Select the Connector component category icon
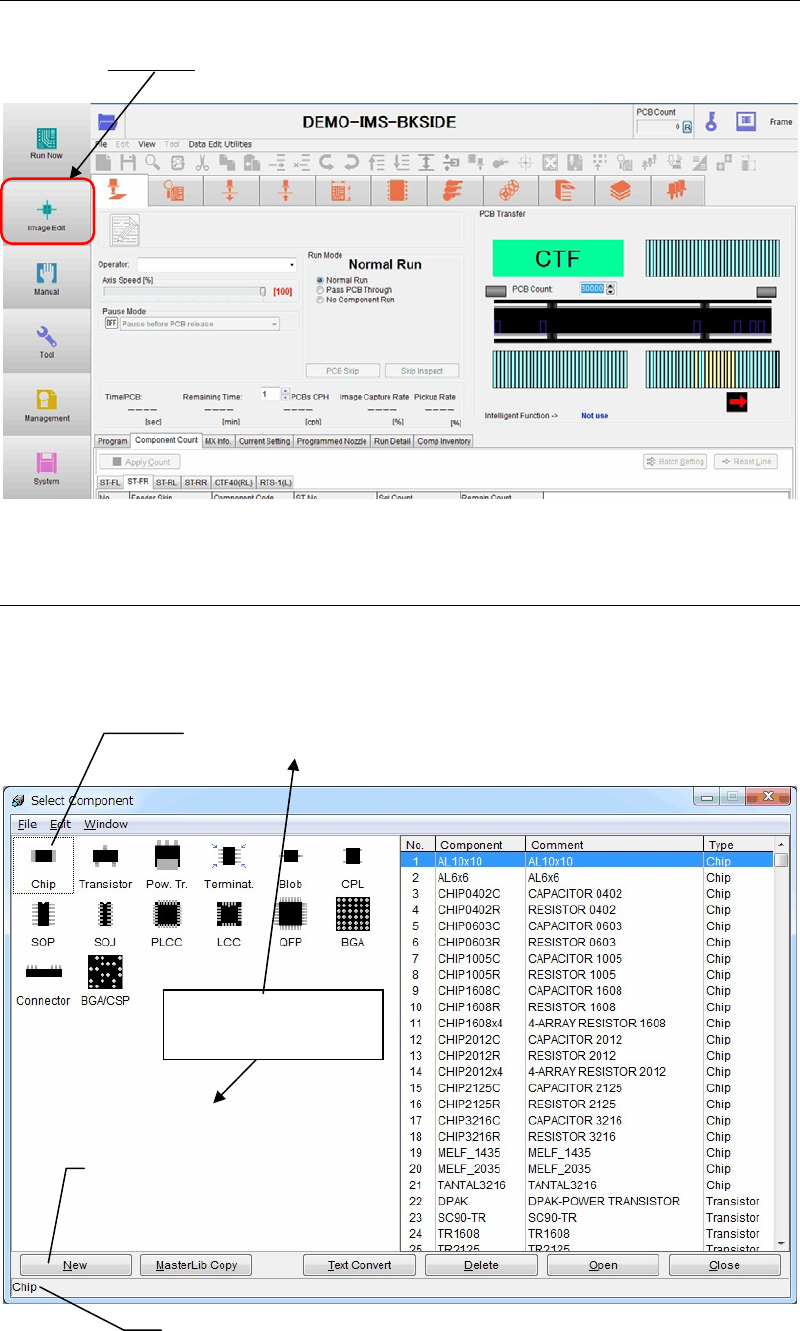The height and width of the screenshot is (1331, 800). [x=43, y=985]
